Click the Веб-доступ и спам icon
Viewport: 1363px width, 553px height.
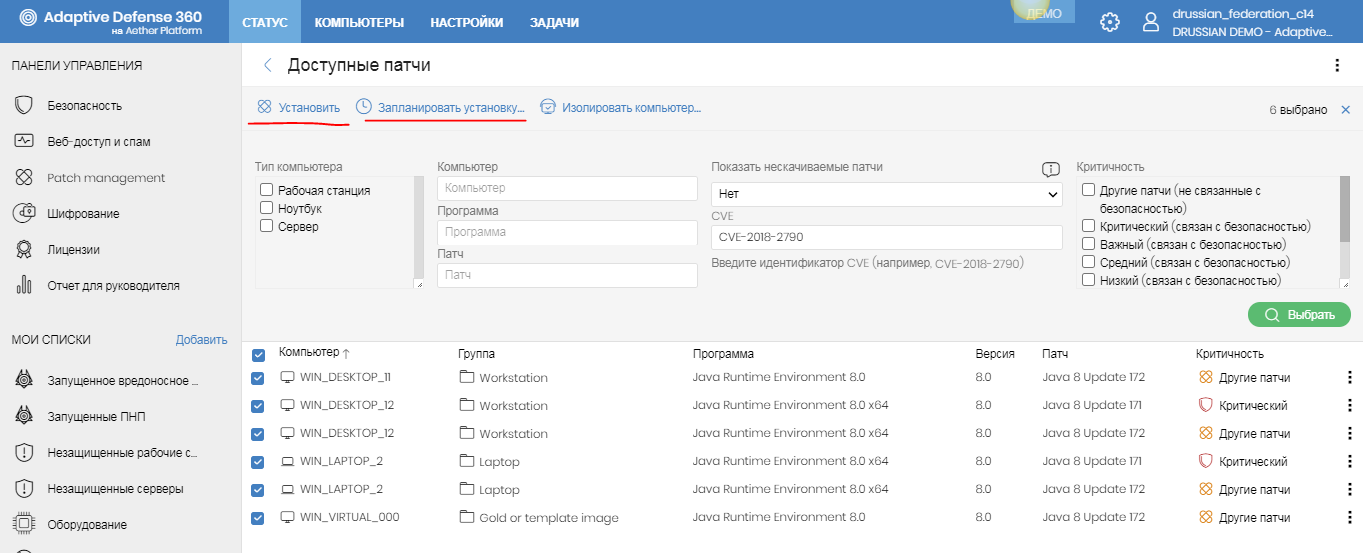pyautogui.click(x=25, y=141)
